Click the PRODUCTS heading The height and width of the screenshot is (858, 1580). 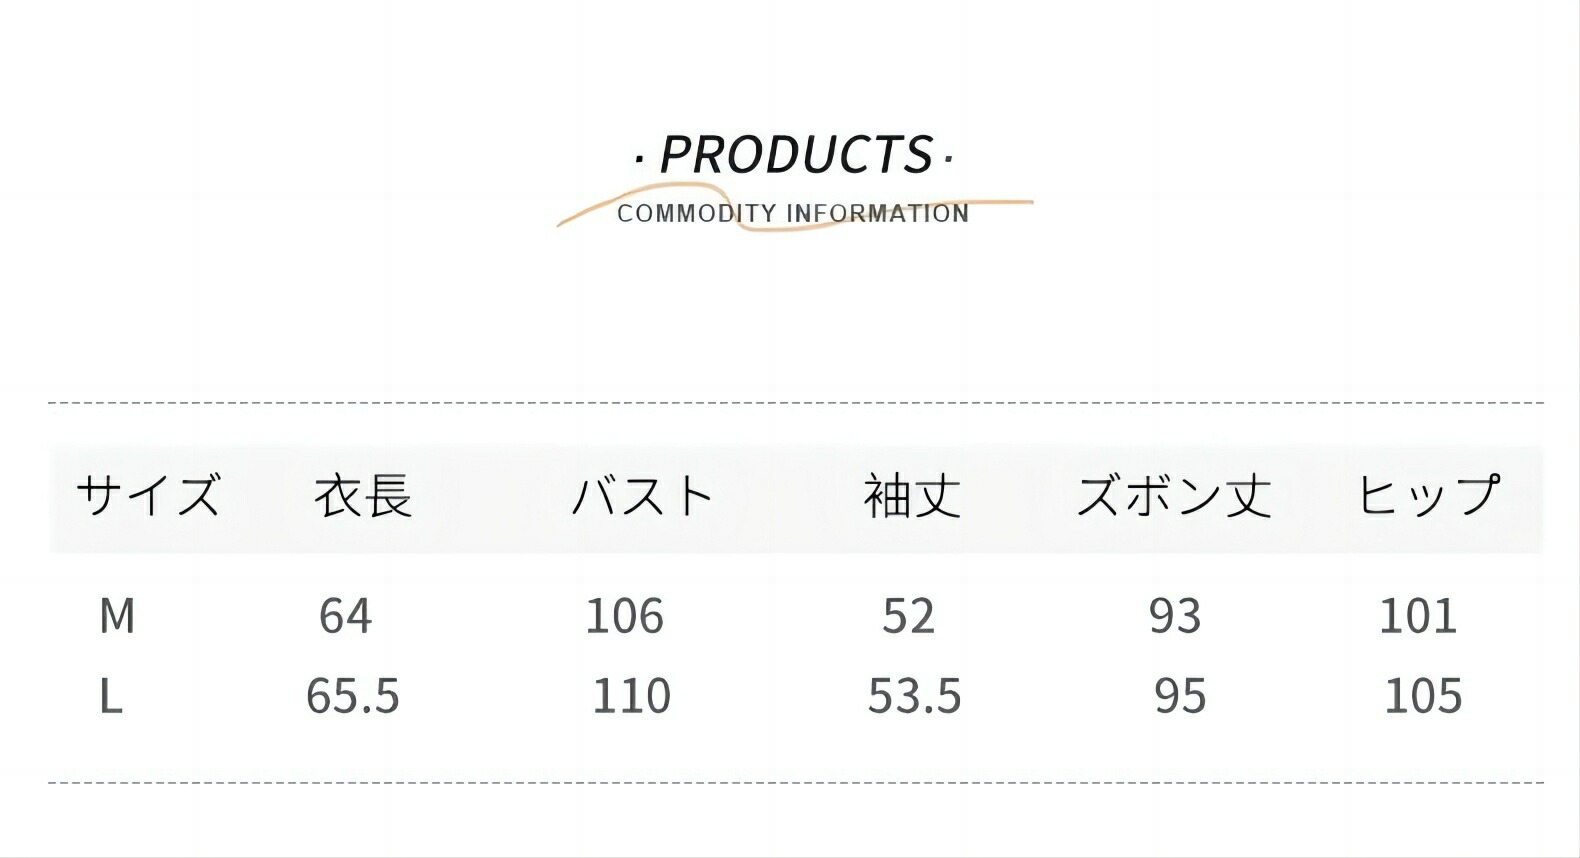795,155
